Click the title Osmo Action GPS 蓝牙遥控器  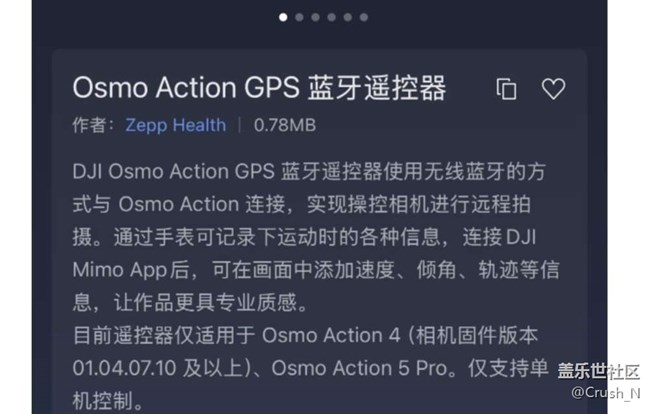(259, 89)
